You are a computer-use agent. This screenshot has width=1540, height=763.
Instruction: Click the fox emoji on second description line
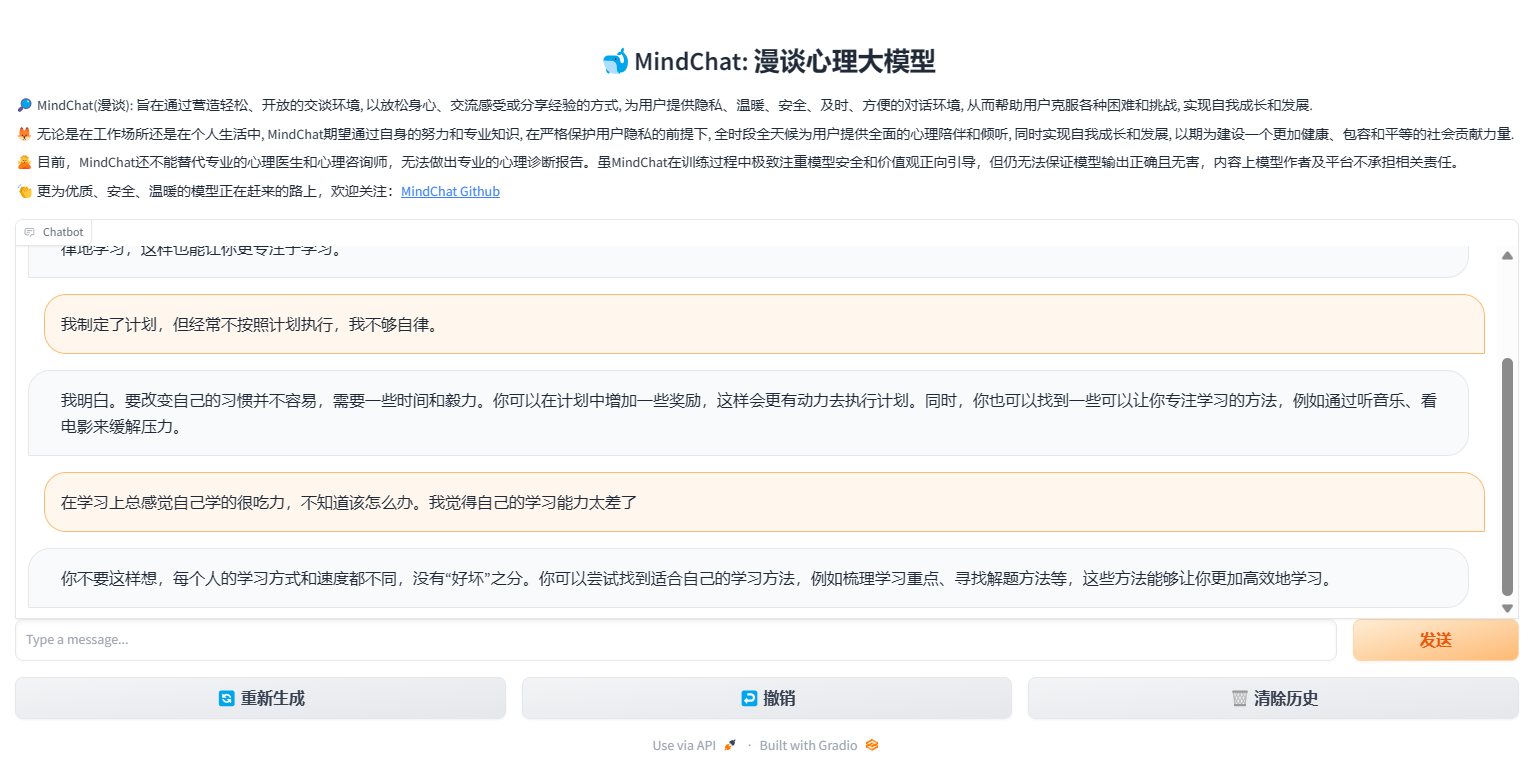pyautogui.click(x=25, y=134)
